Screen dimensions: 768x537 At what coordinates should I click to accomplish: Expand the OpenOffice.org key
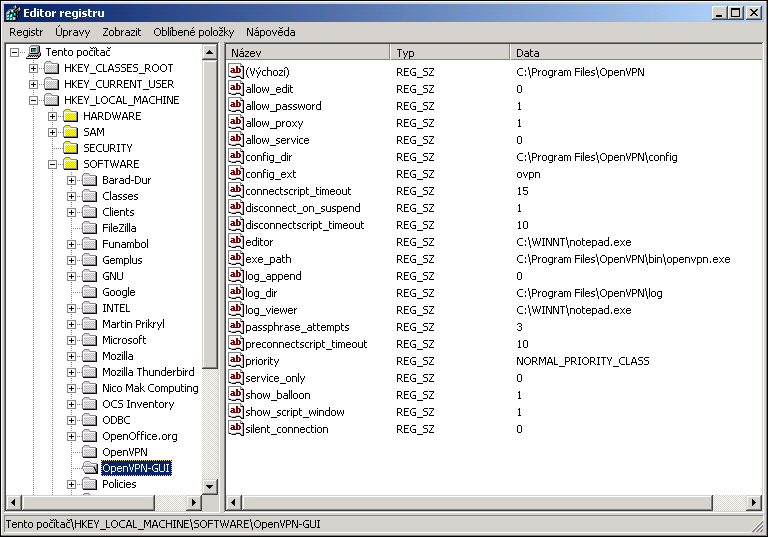click(72, 436)
